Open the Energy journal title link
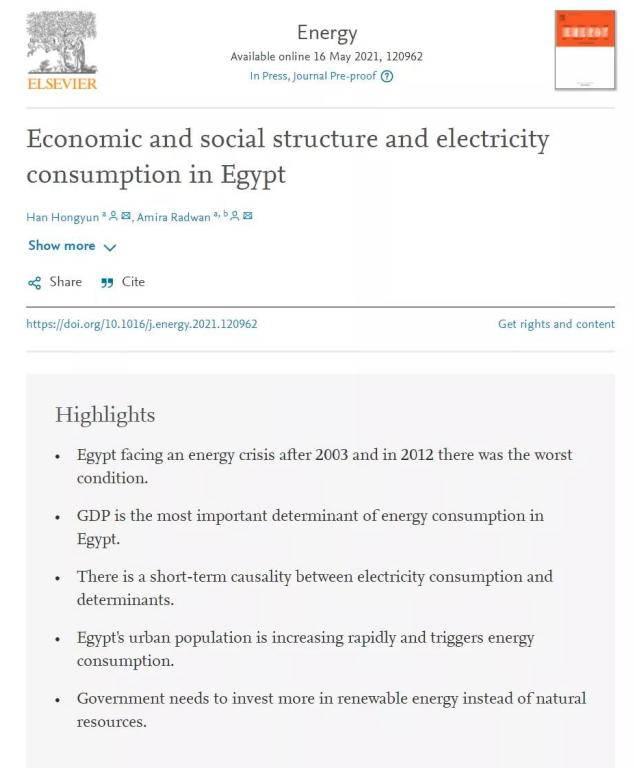Screen dimensions: 634x768 326,33
